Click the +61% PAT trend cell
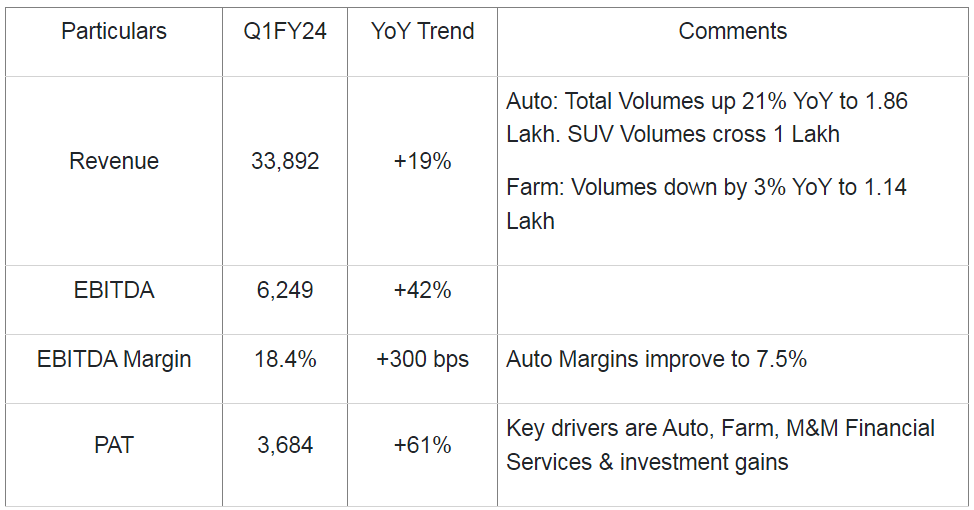 [x=422, y=445]
